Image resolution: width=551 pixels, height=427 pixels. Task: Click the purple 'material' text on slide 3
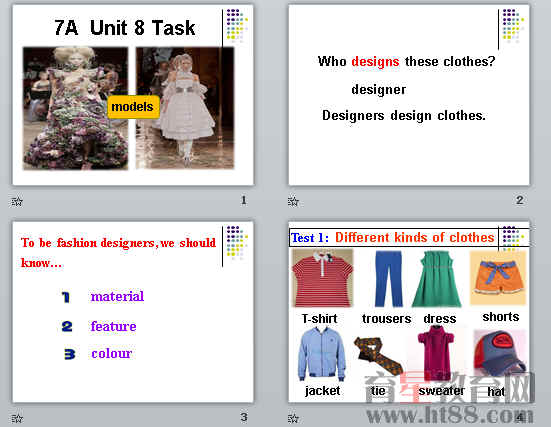117,296
